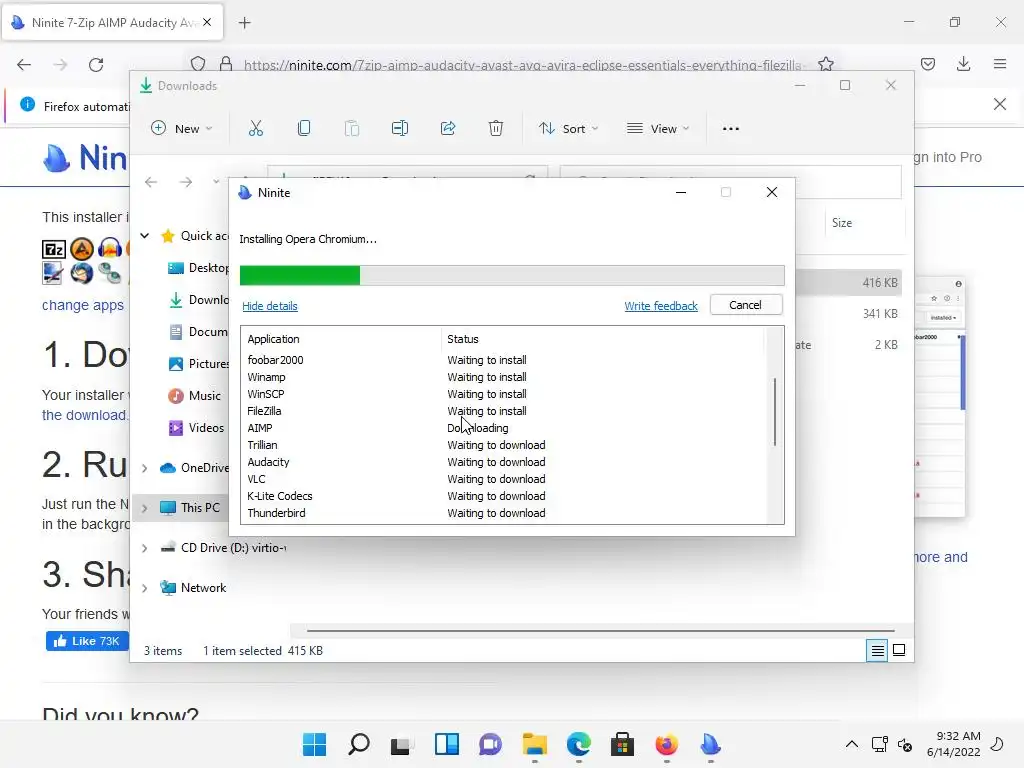
Task: Open the taskbar Search magnifier
Action: tap(359, 744)
